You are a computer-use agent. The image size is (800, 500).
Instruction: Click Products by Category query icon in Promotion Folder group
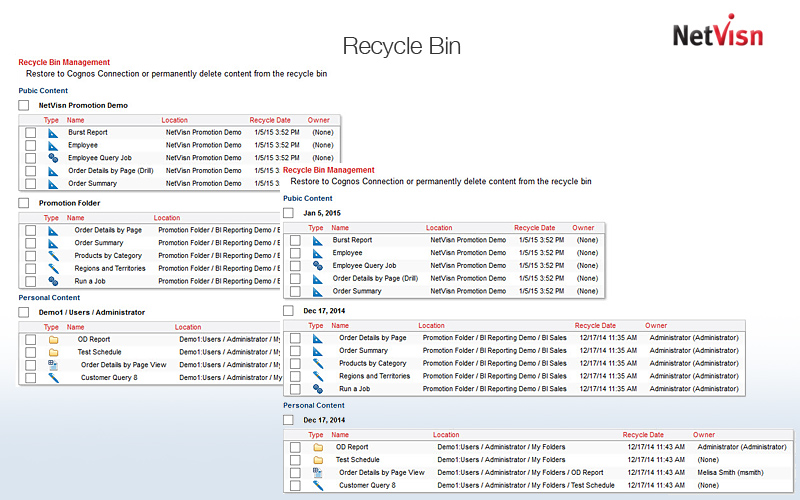pyautogui.click(x=53, y=256)
